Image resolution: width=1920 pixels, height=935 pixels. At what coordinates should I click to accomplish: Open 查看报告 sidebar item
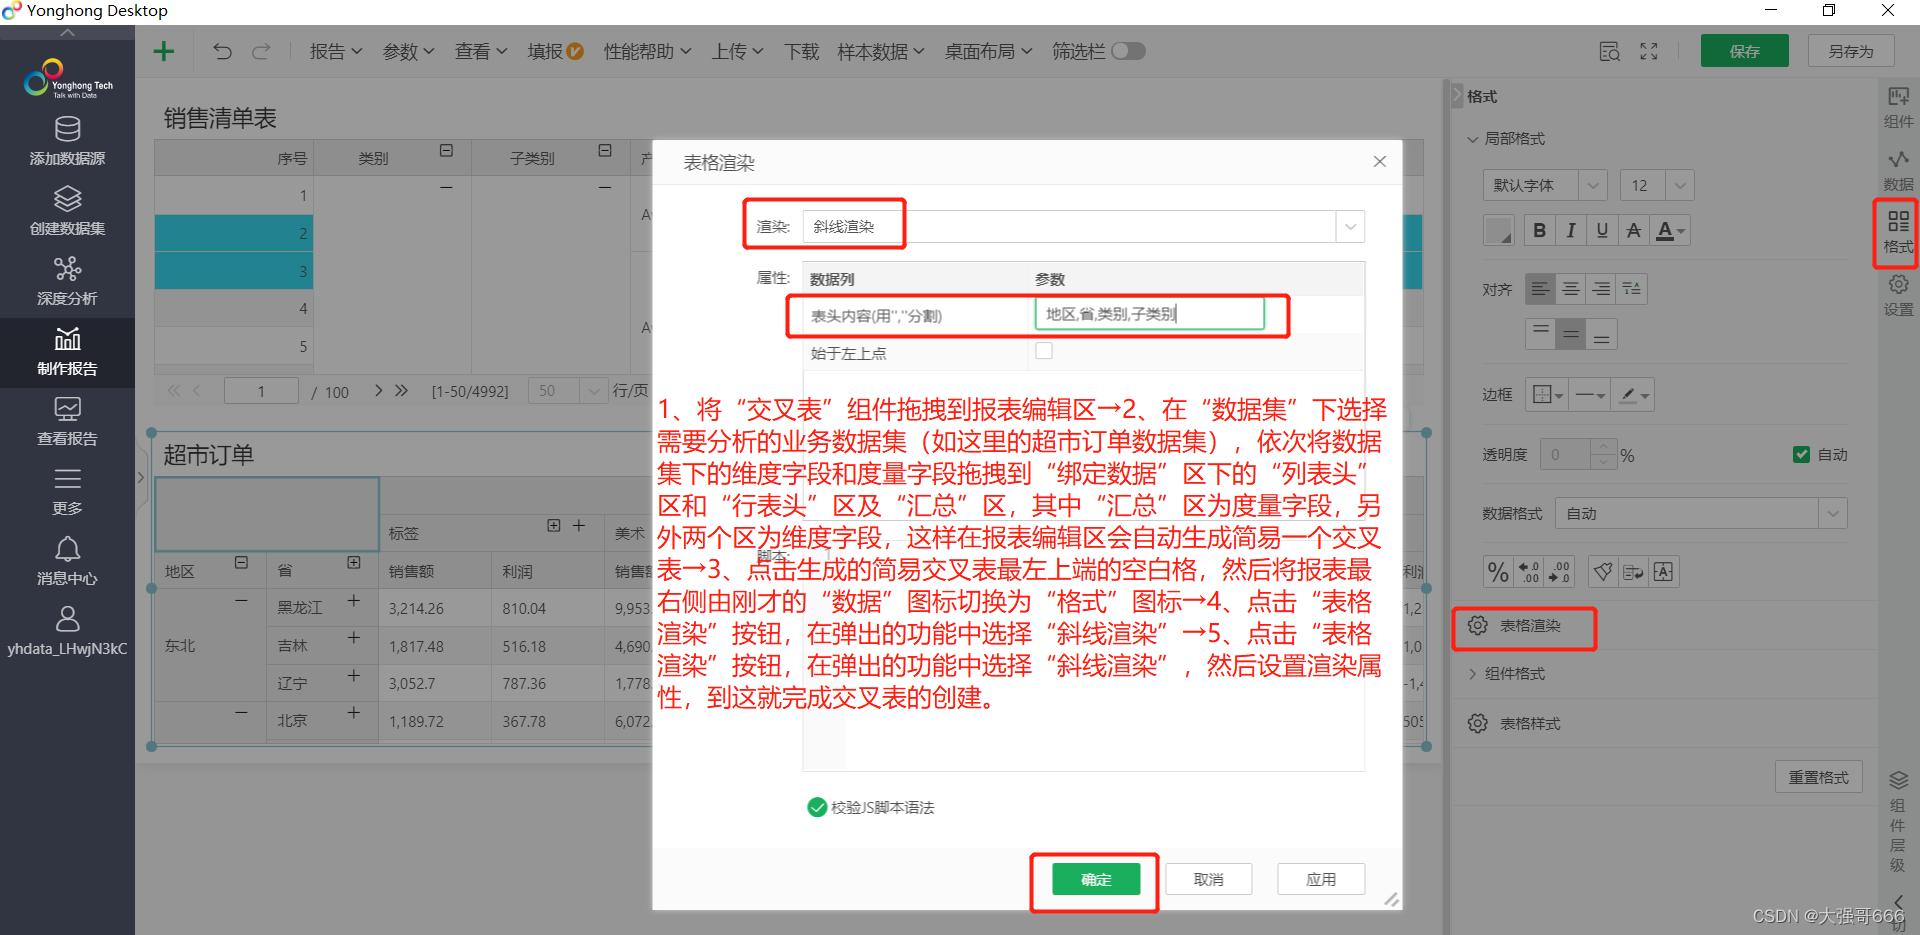[67, 421]
